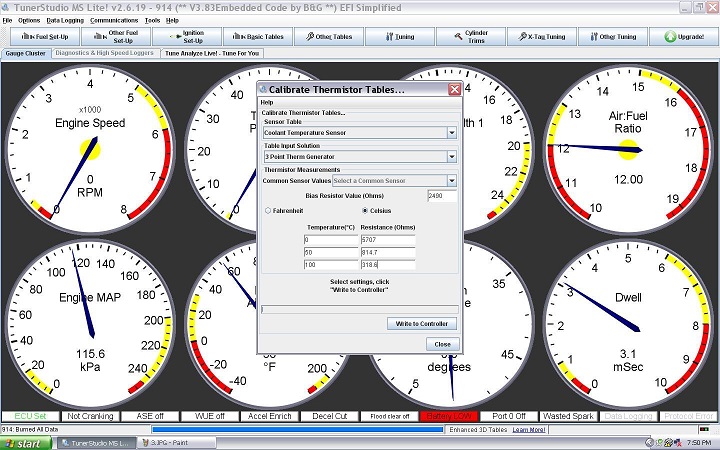Open the Tuning toolbar button
The image size is (720, 450).
click(x=400, y=37)
